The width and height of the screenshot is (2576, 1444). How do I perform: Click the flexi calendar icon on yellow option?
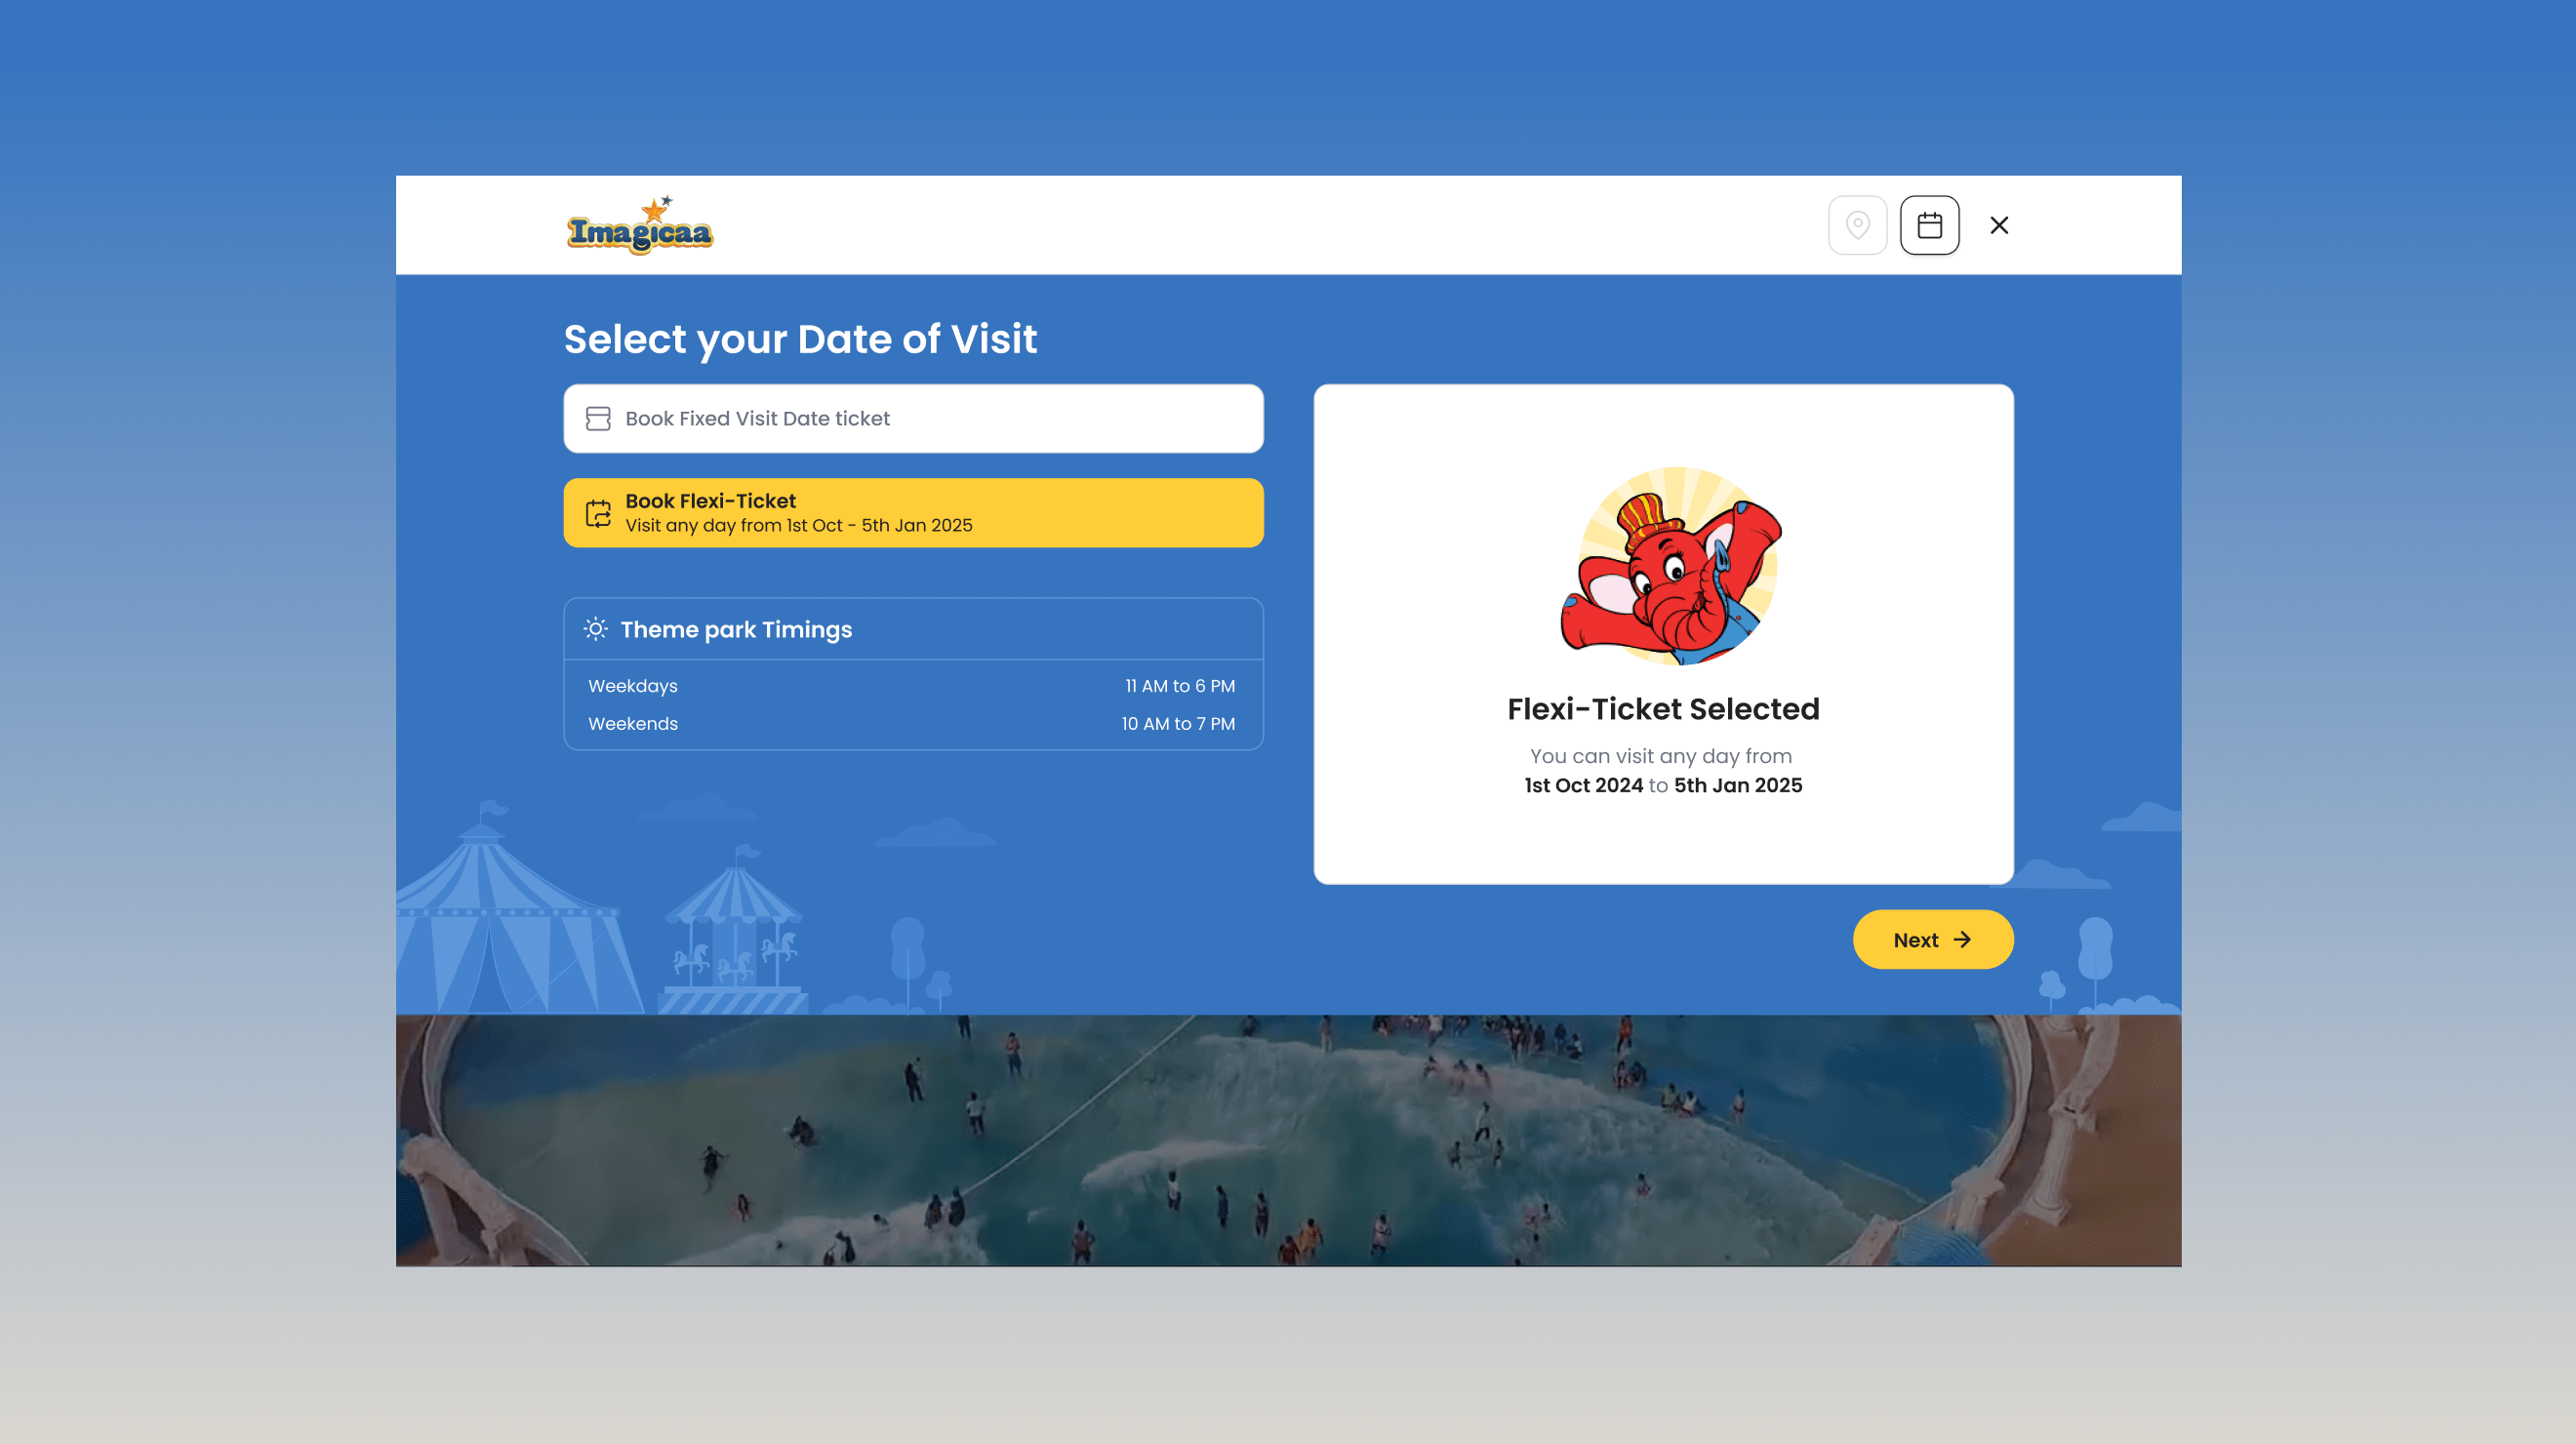point(598,513)
